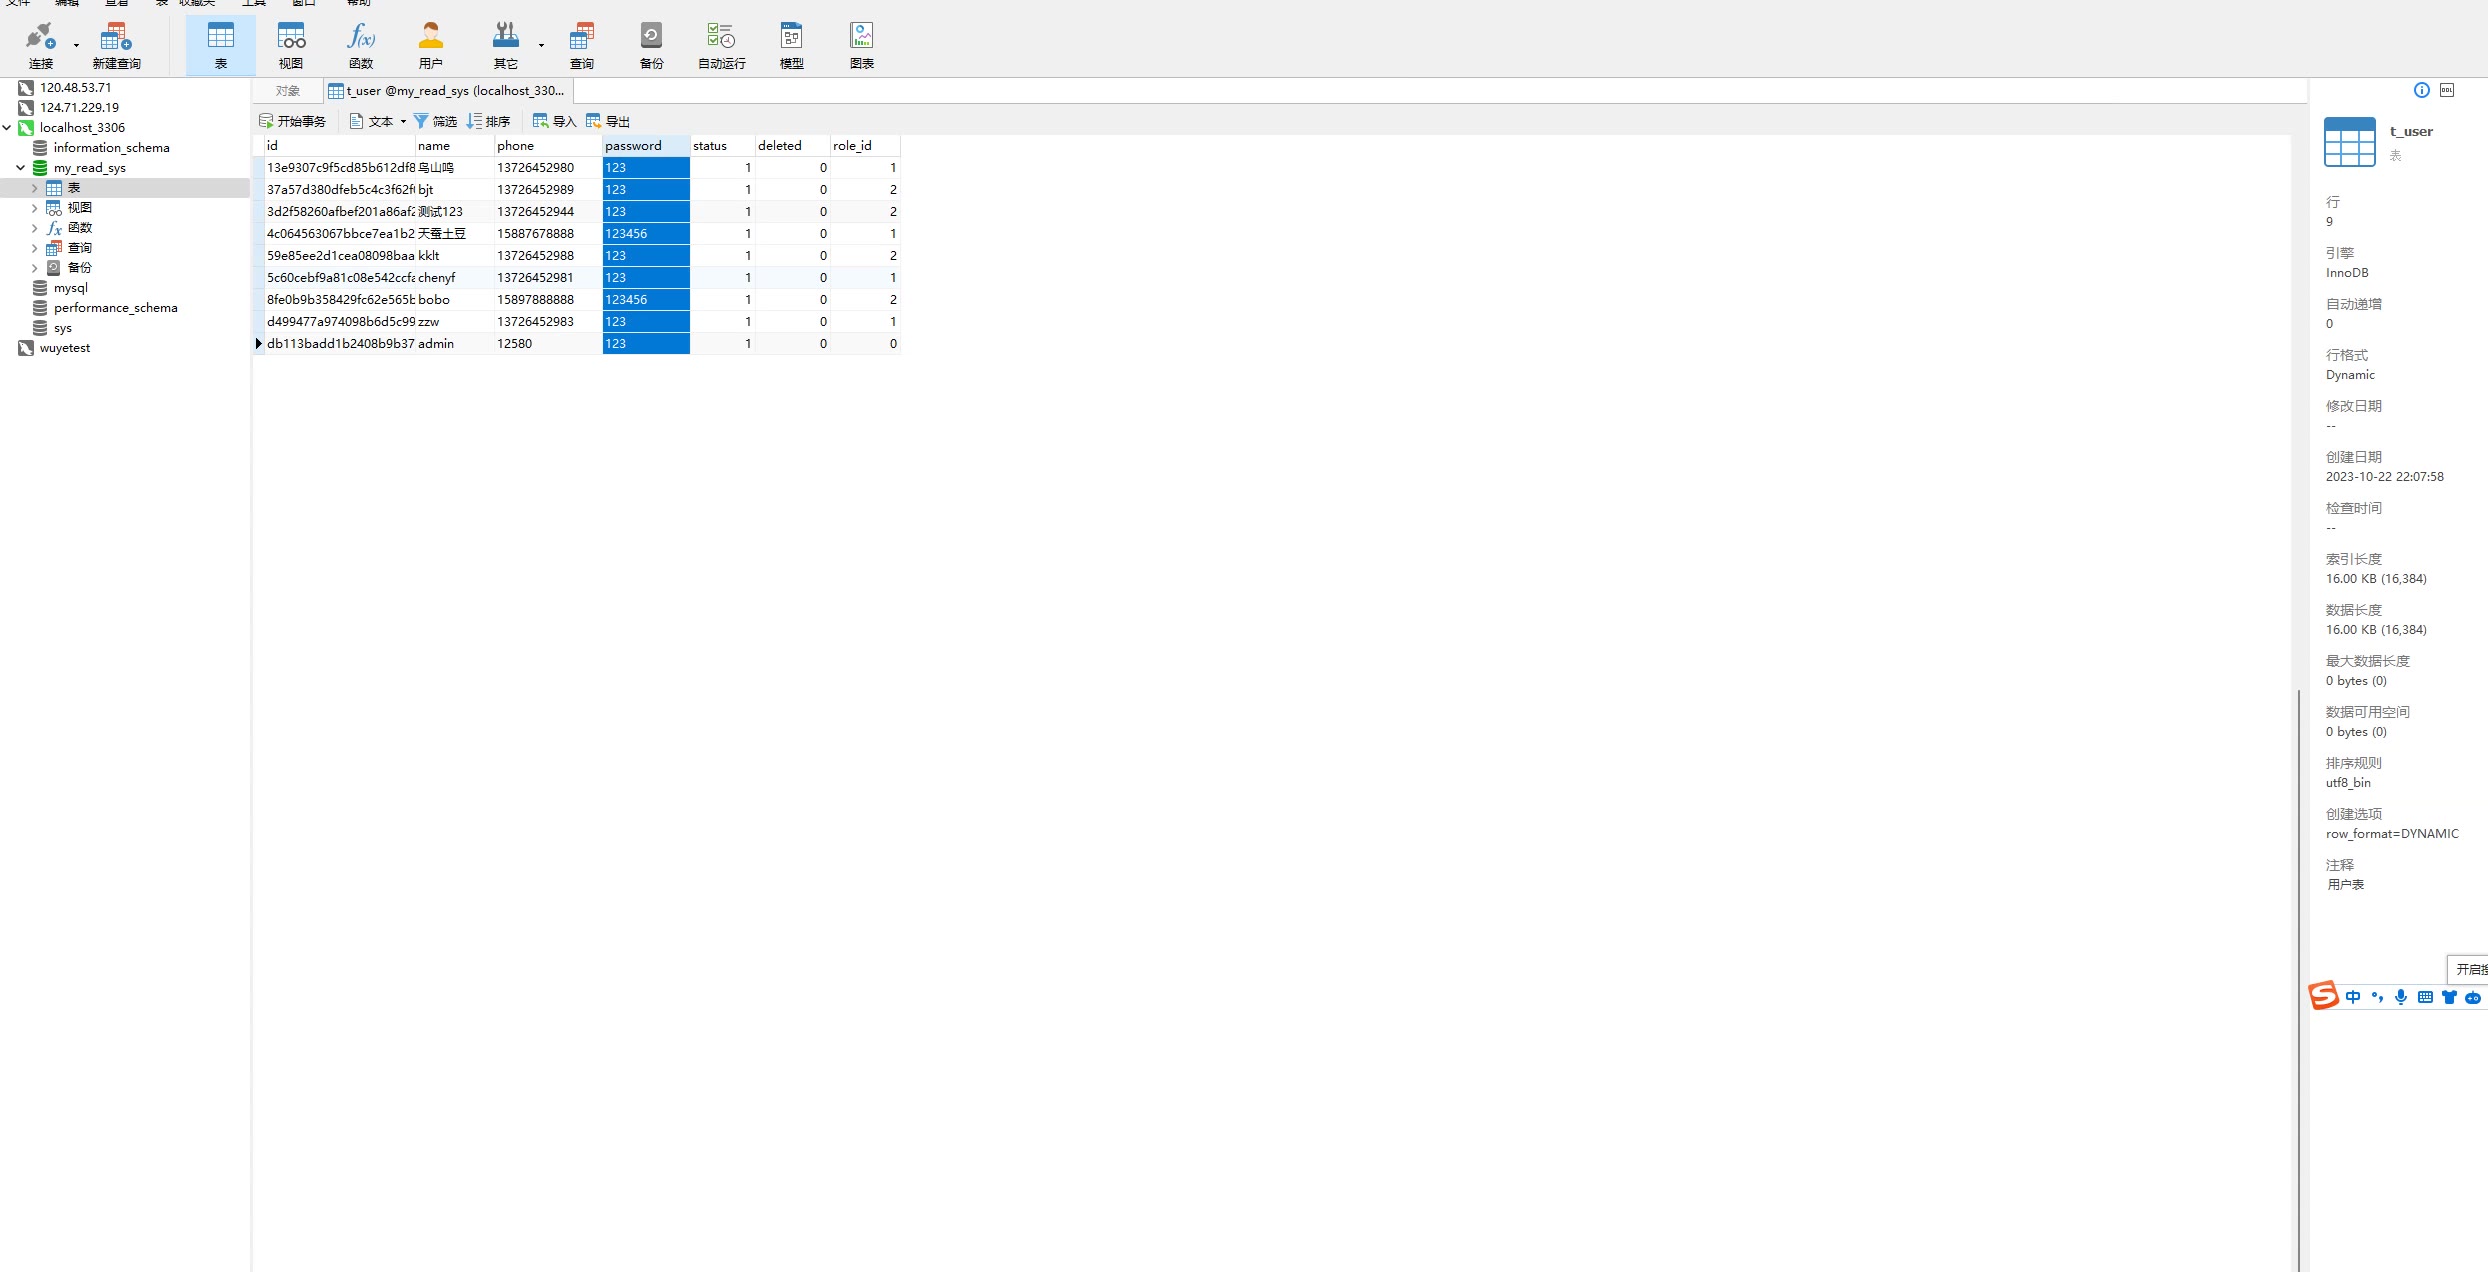The height and width of the screenshot is (1272, 2488).
Task: Click the info icon in right panel
Action: click(2422, 90)
